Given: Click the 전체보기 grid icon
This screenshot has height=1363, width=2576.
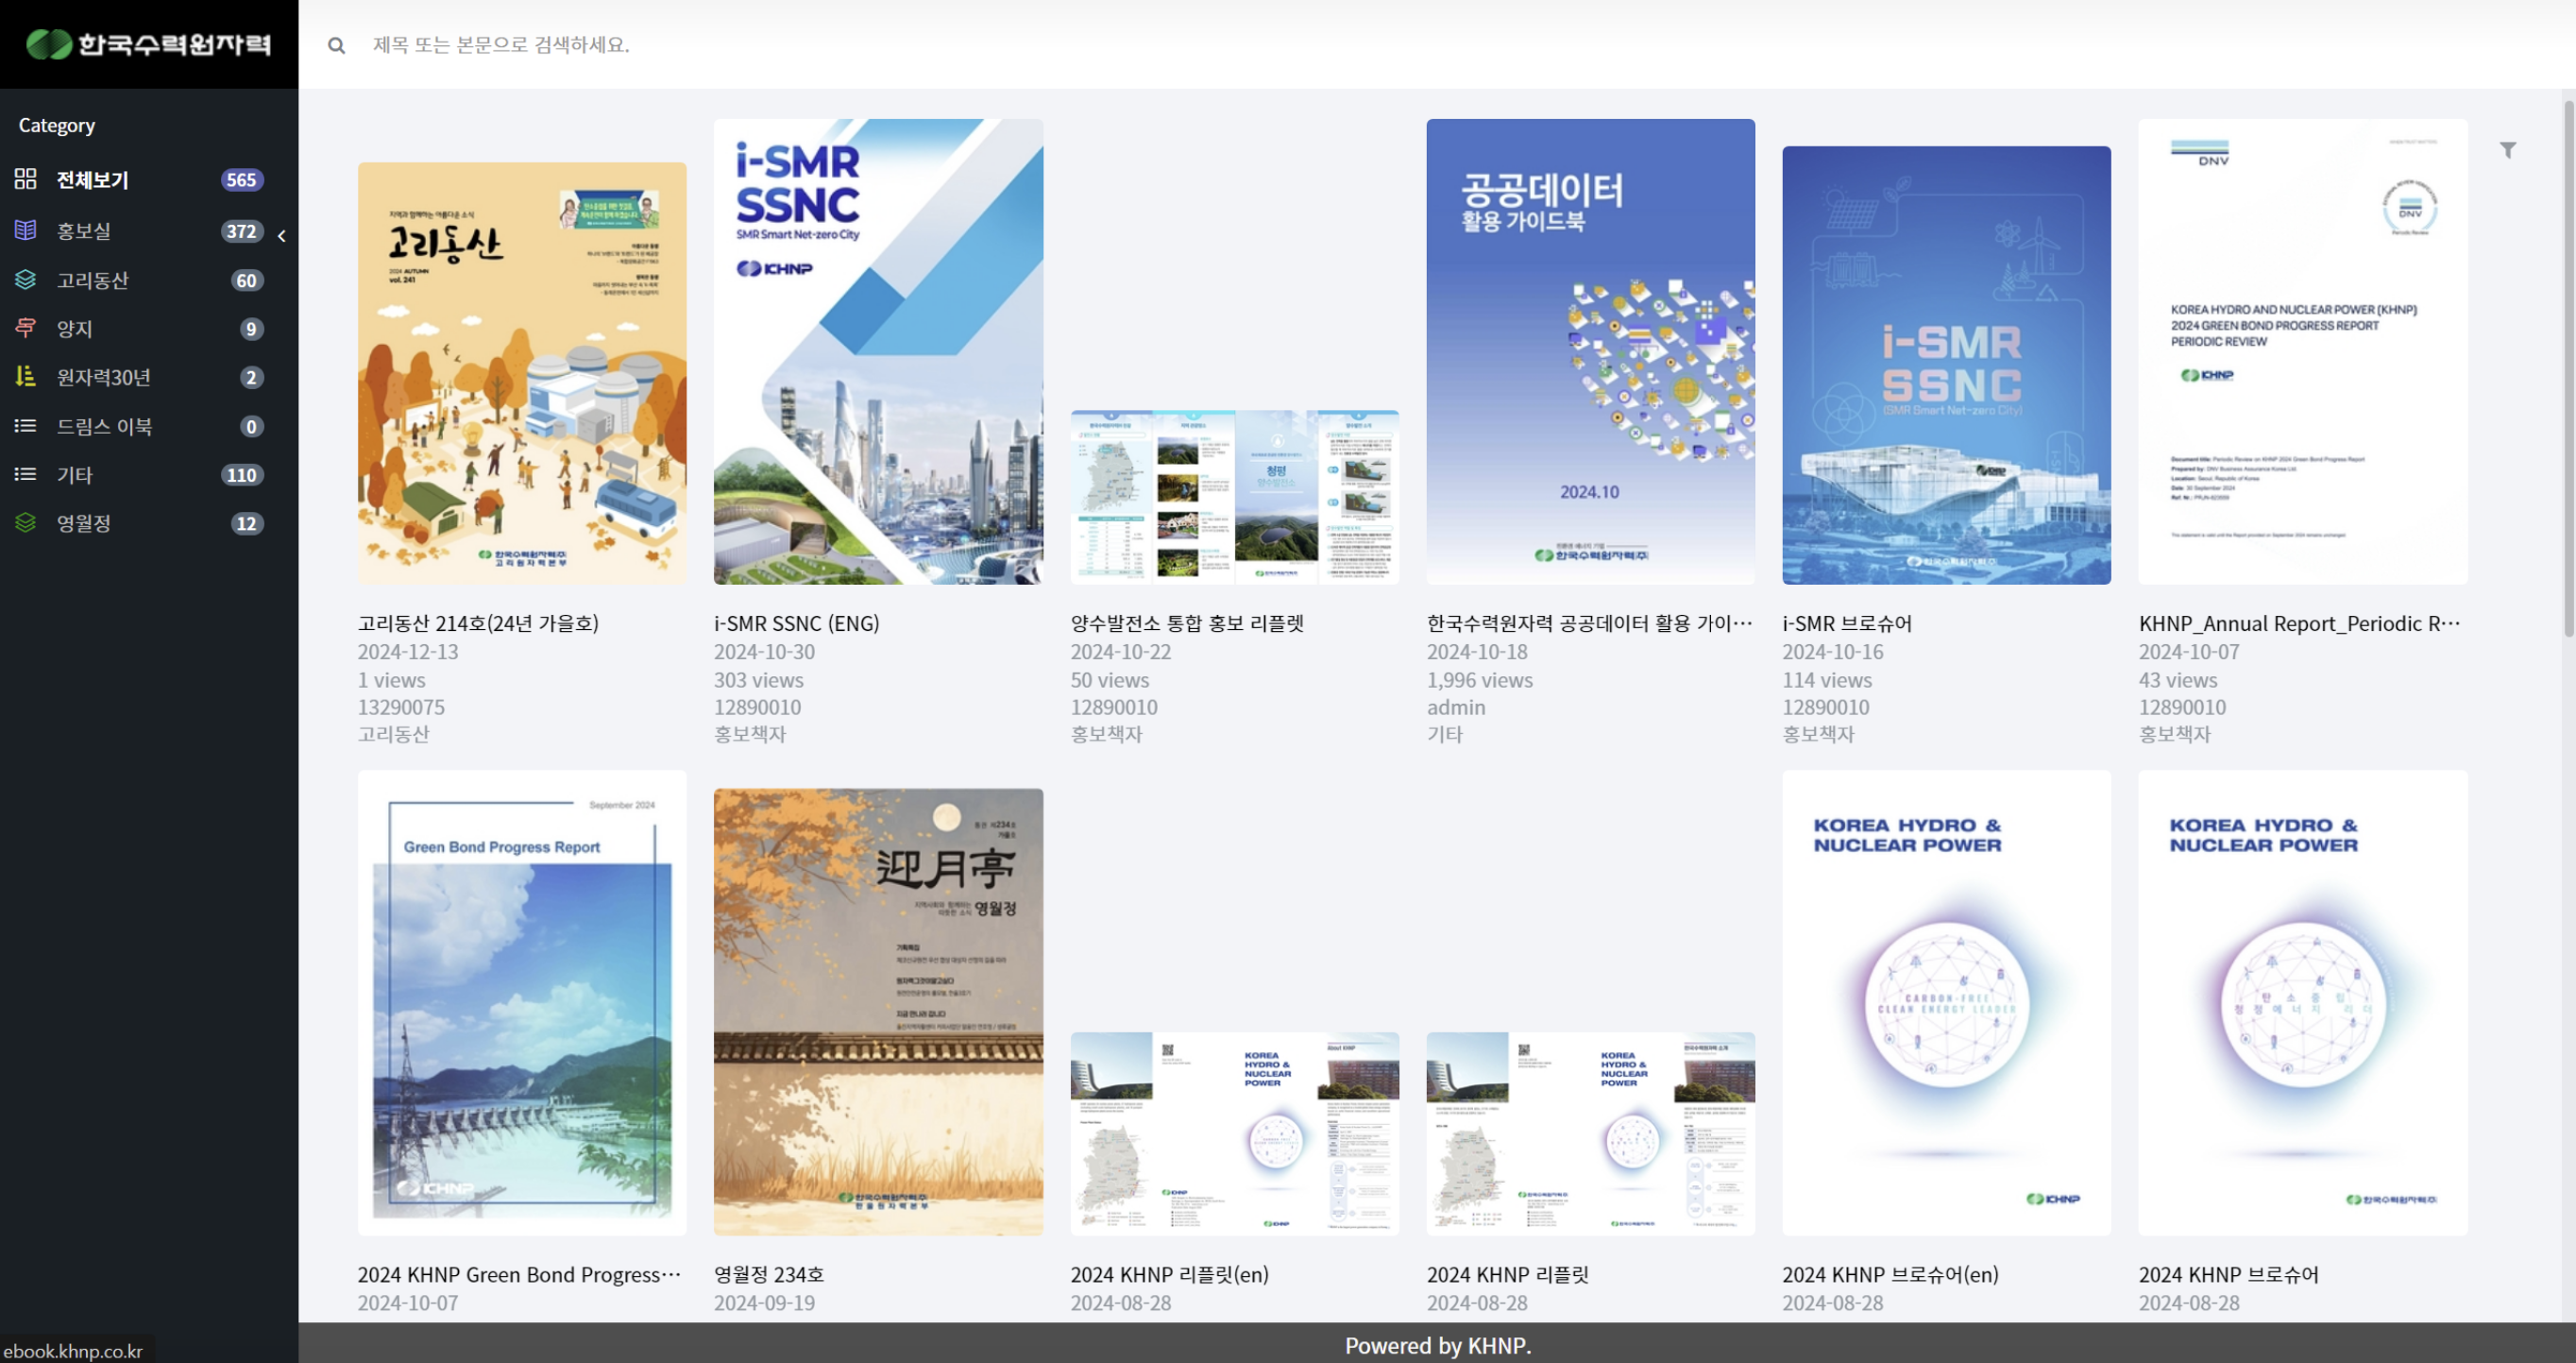Looking at the screenshot, I should coord(26,179).
